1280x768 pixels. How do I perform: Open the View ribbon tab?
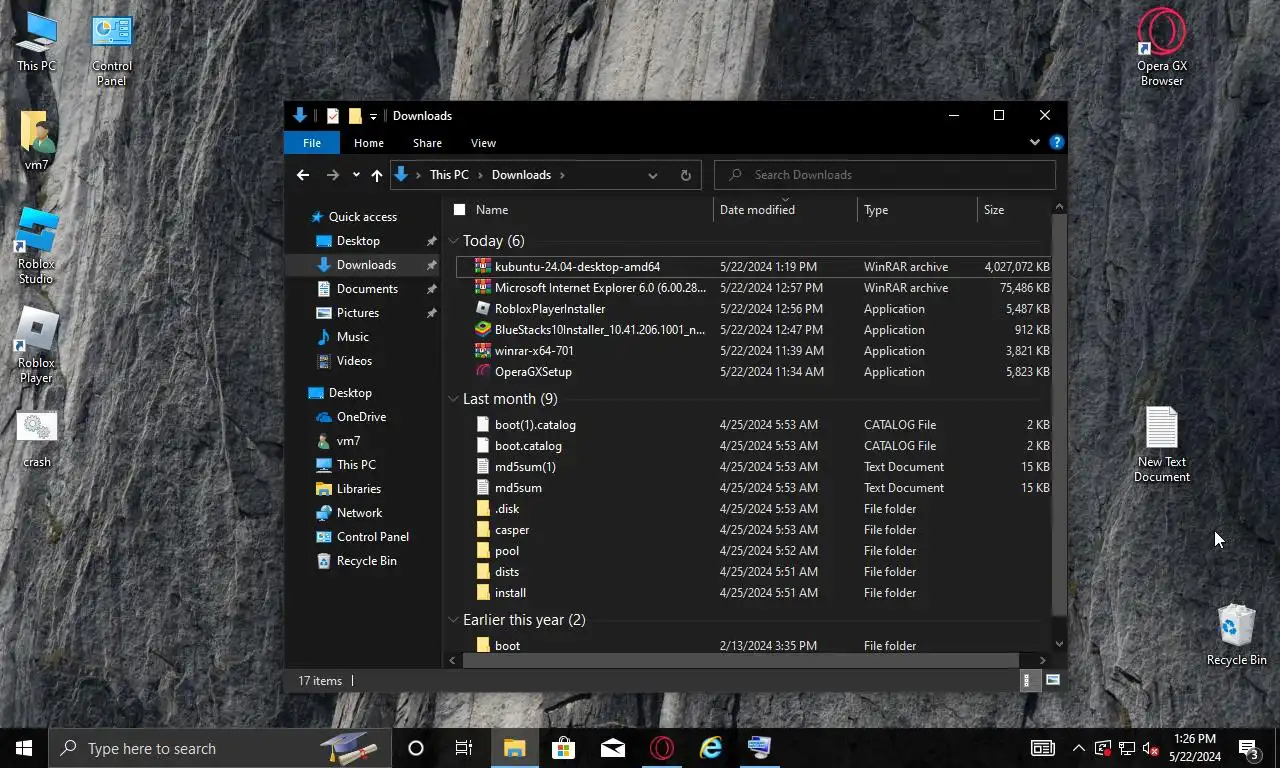click(483, 143)
